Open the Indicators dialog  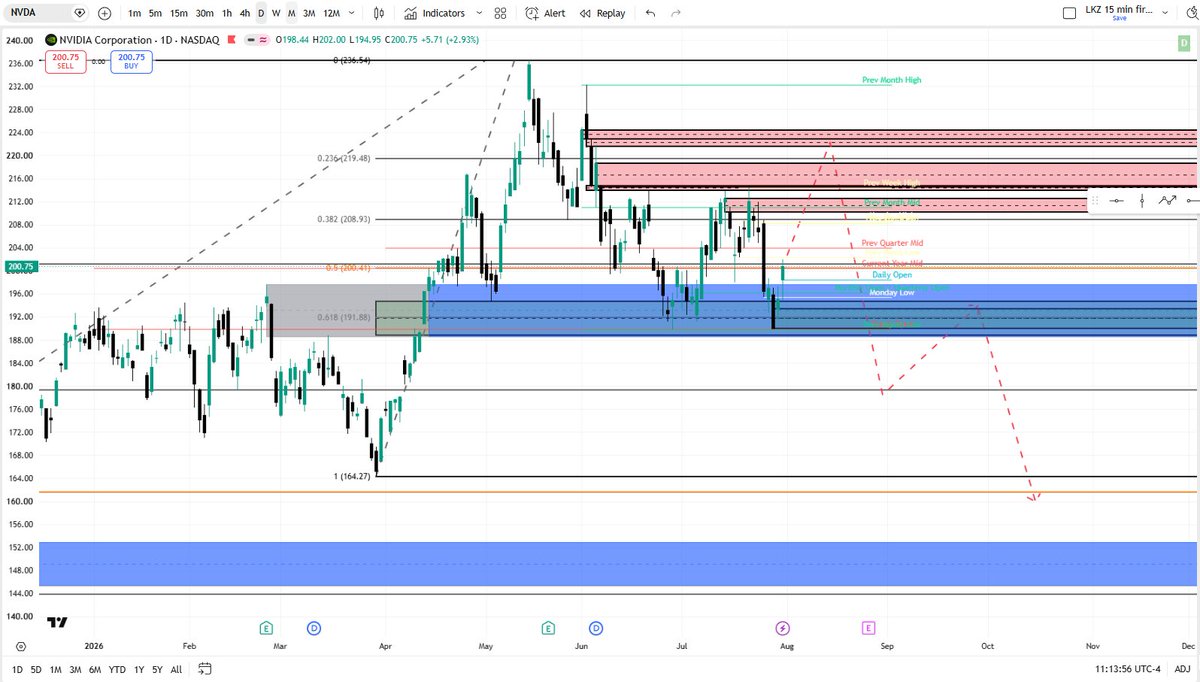tap(435, 13)
